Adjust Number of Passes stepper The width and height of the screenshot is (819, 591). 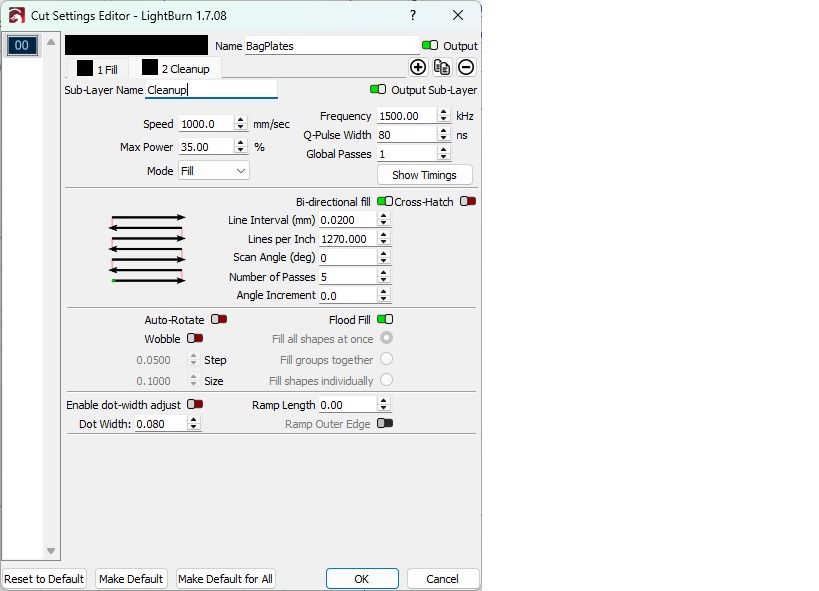pyautogui.click(x=383, y=276)
